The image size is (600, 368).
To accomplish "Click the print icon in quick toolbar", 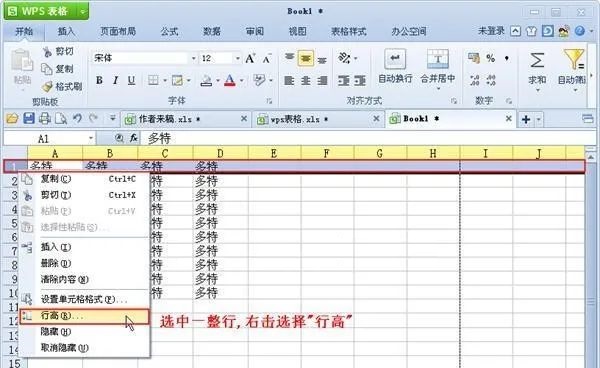I will tap(45, 119).
